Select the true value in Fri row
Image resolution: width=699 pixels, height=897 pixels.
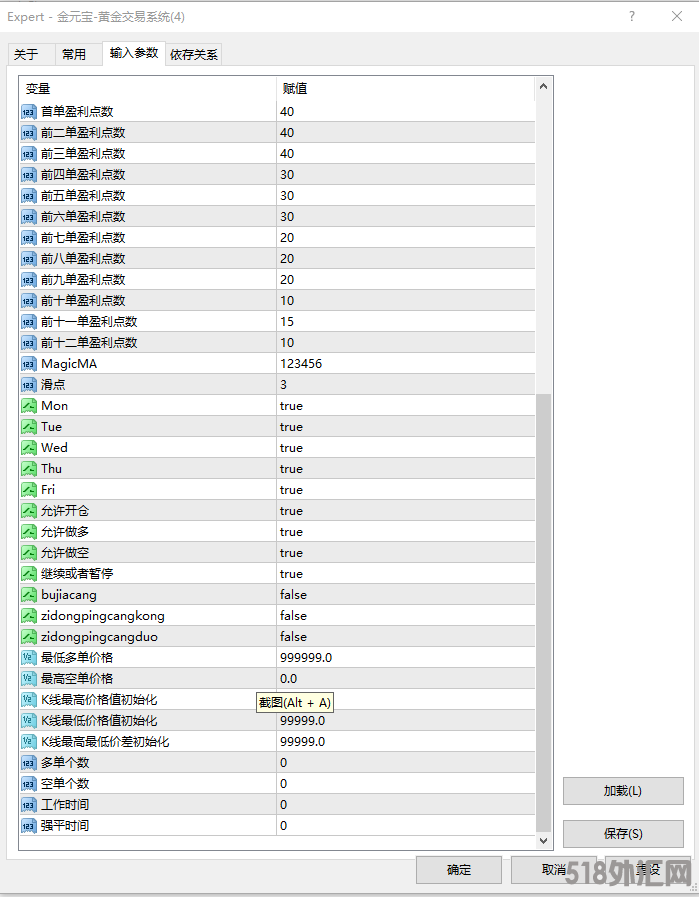tap(291, 490)
